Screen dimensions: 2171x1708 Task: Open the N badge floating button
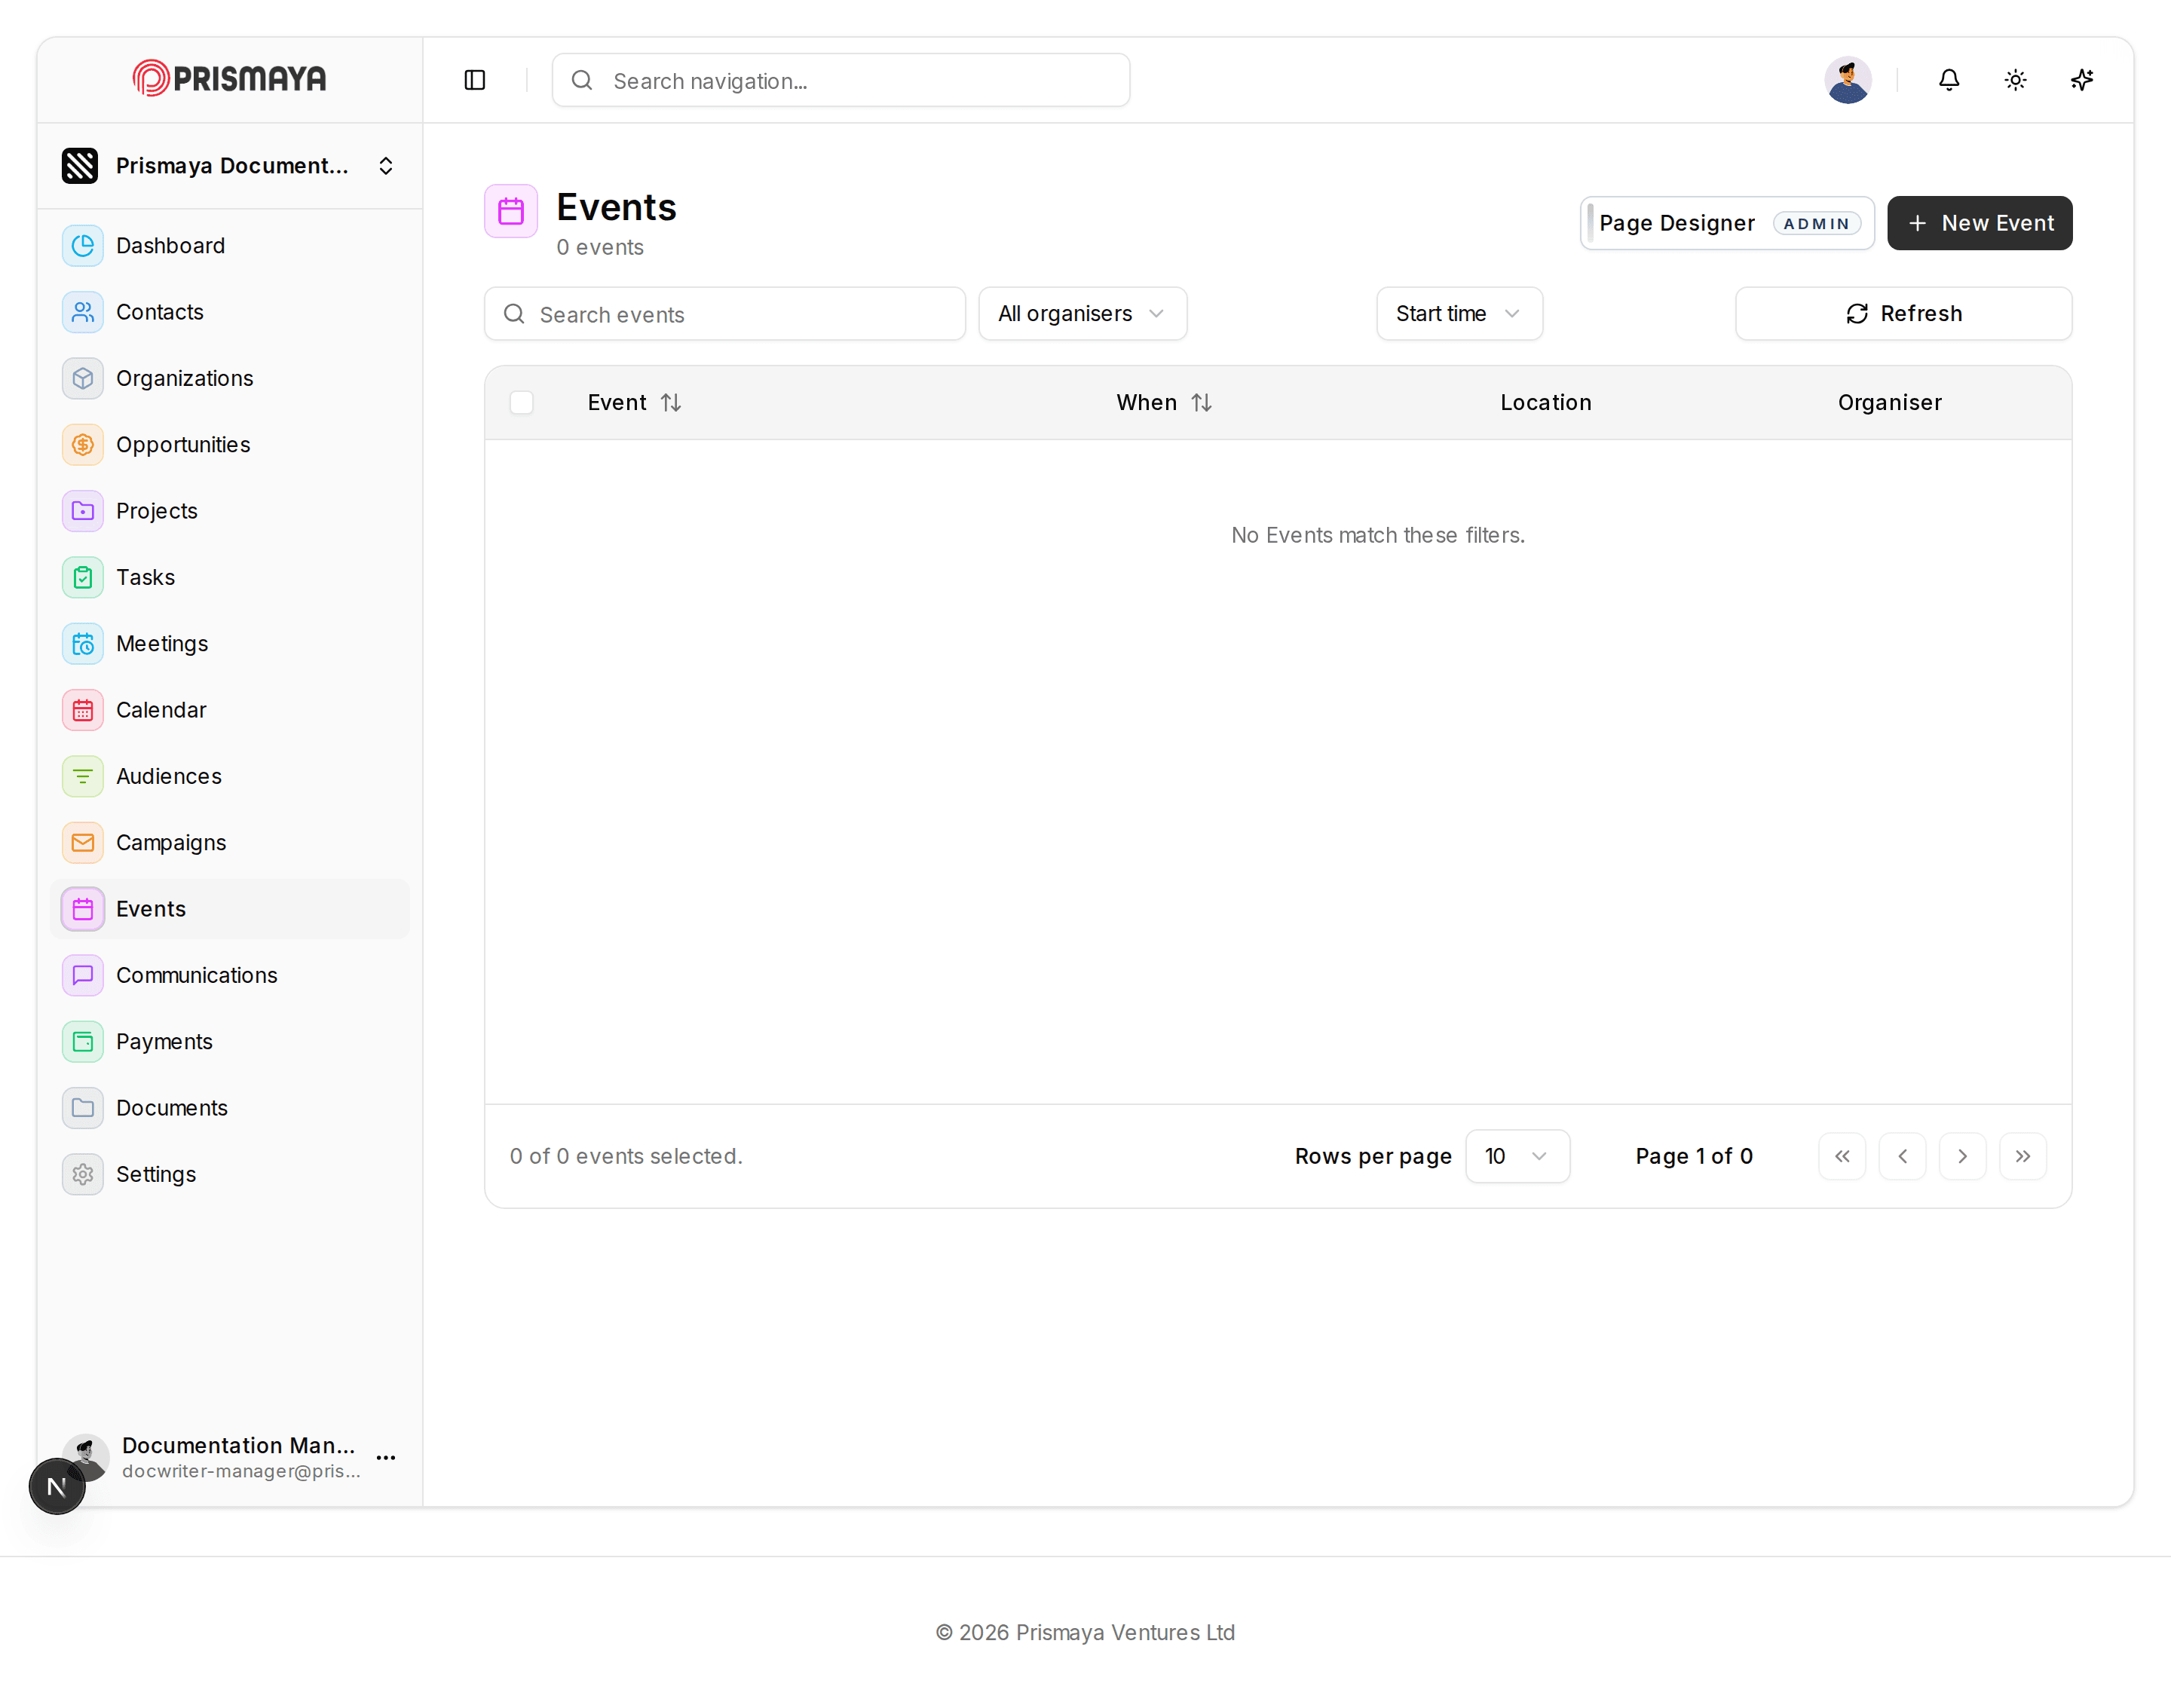coord(57,1486)
